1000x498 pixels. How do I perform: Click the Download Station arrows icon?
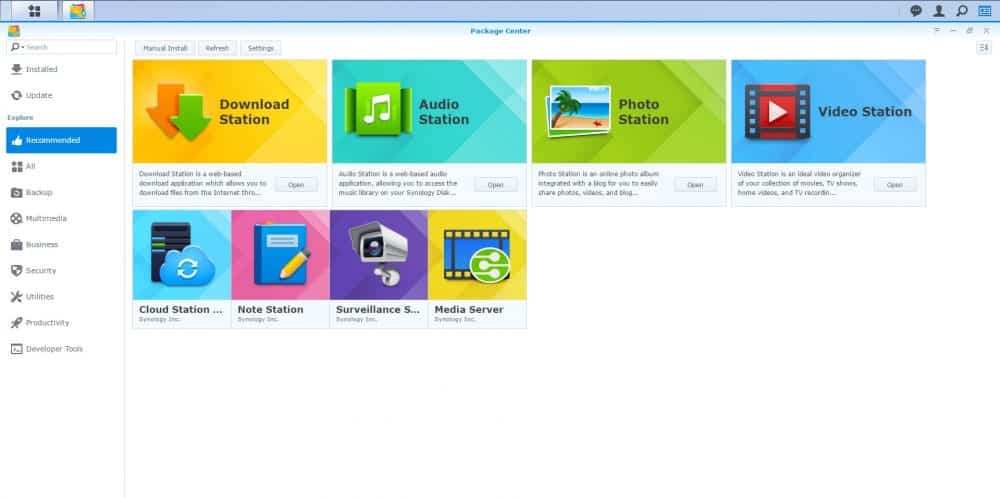[x=178, y=112]
